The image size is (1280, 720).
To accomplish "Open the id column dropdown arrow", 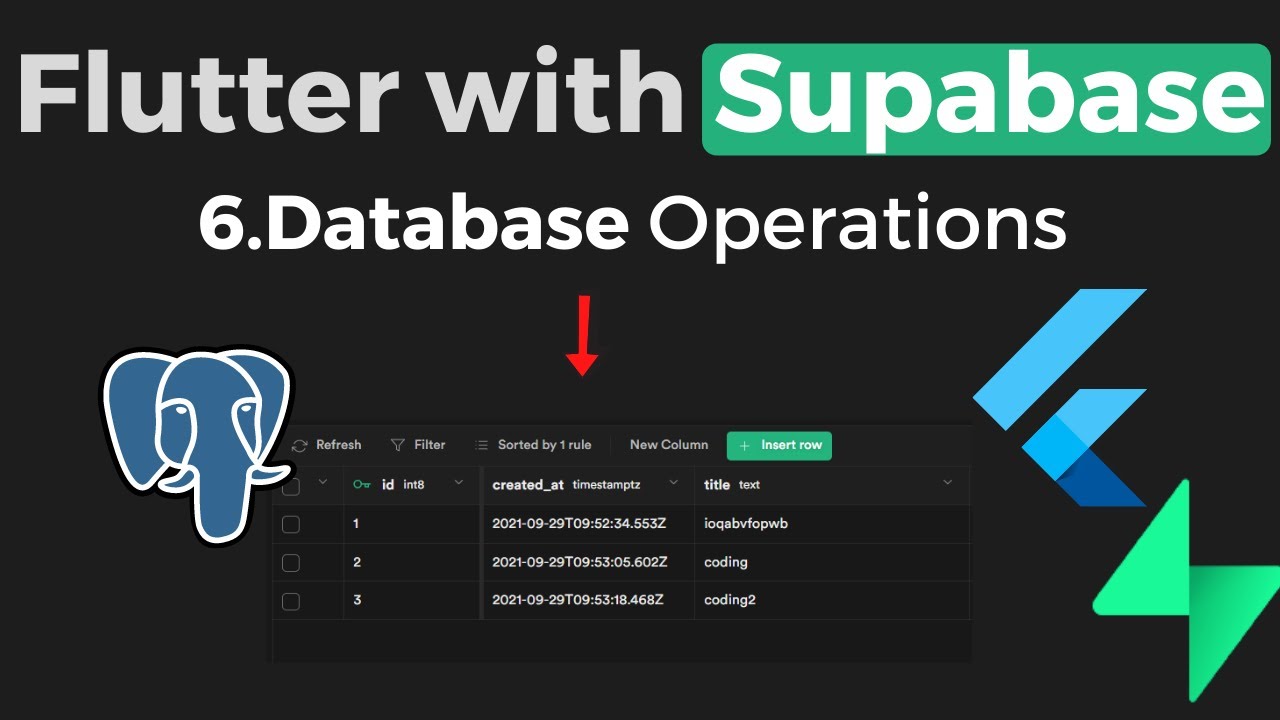I will [x=459, y=483].
